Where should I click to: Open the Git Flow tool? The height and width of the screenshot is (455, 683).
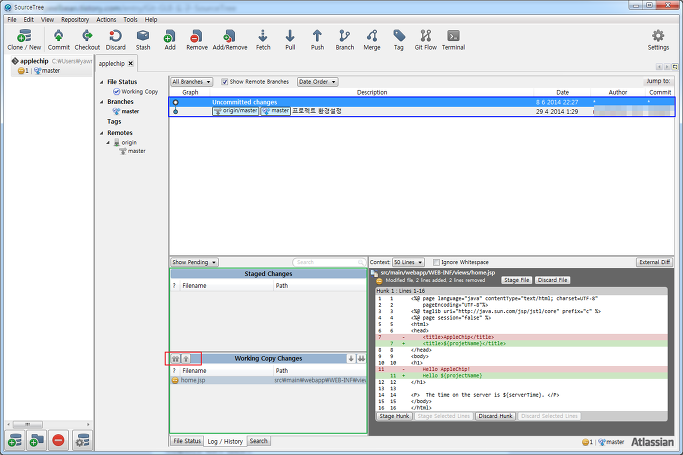click(426, 40)
